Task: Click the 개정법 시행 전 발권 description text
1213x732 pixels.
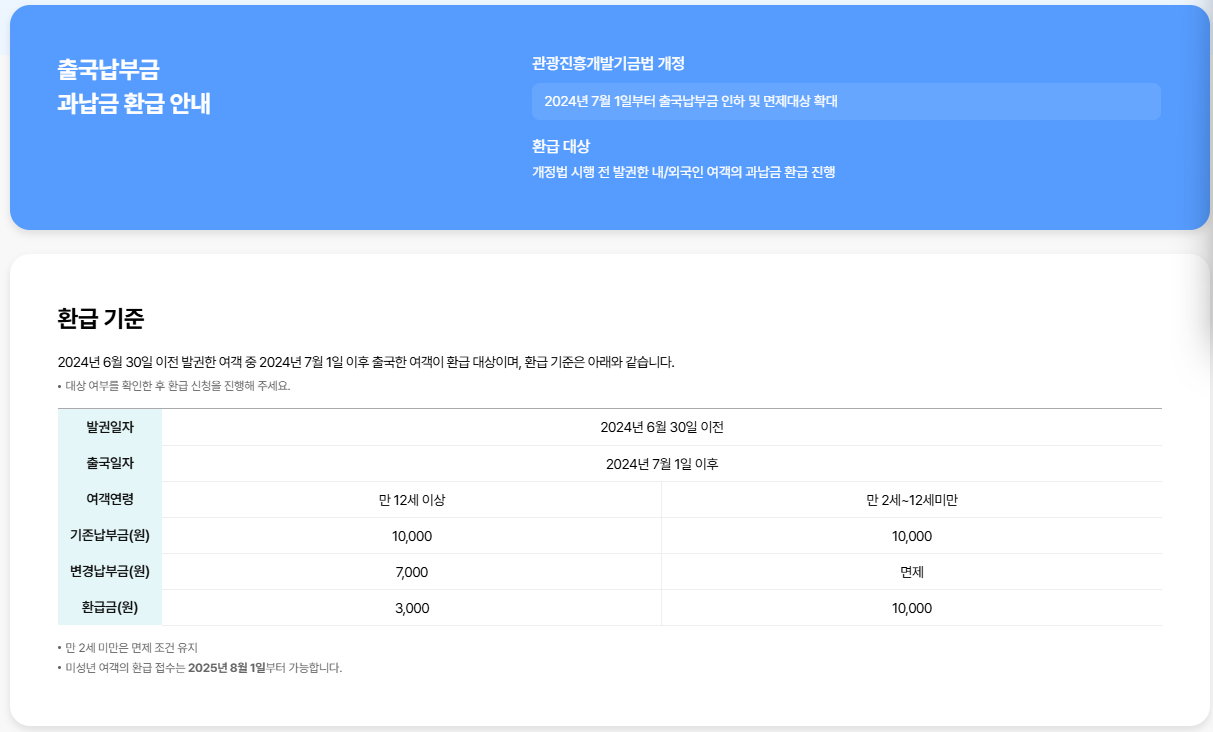Action: (685, 172)
